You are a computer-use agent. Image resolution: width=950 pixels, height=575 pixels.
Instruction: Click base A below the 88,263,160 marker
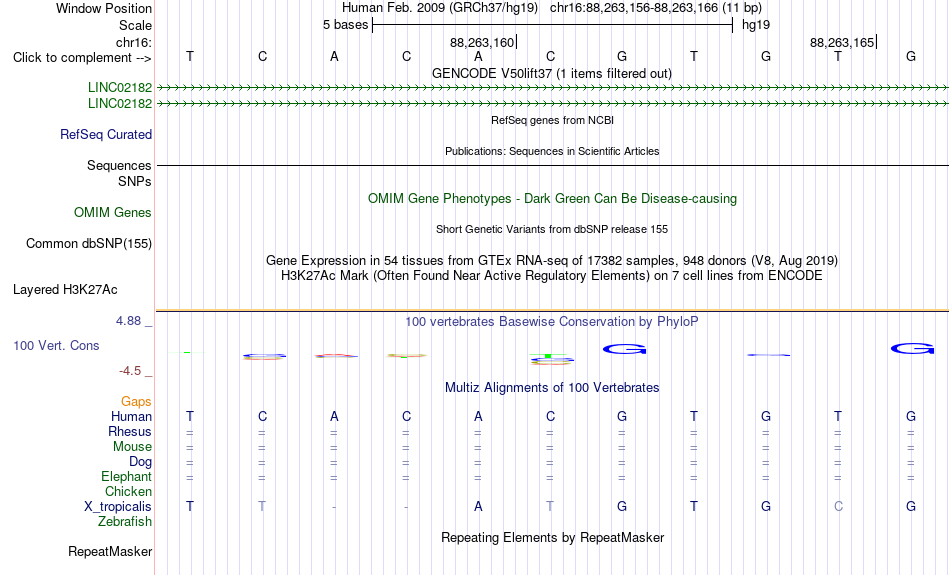478,57
